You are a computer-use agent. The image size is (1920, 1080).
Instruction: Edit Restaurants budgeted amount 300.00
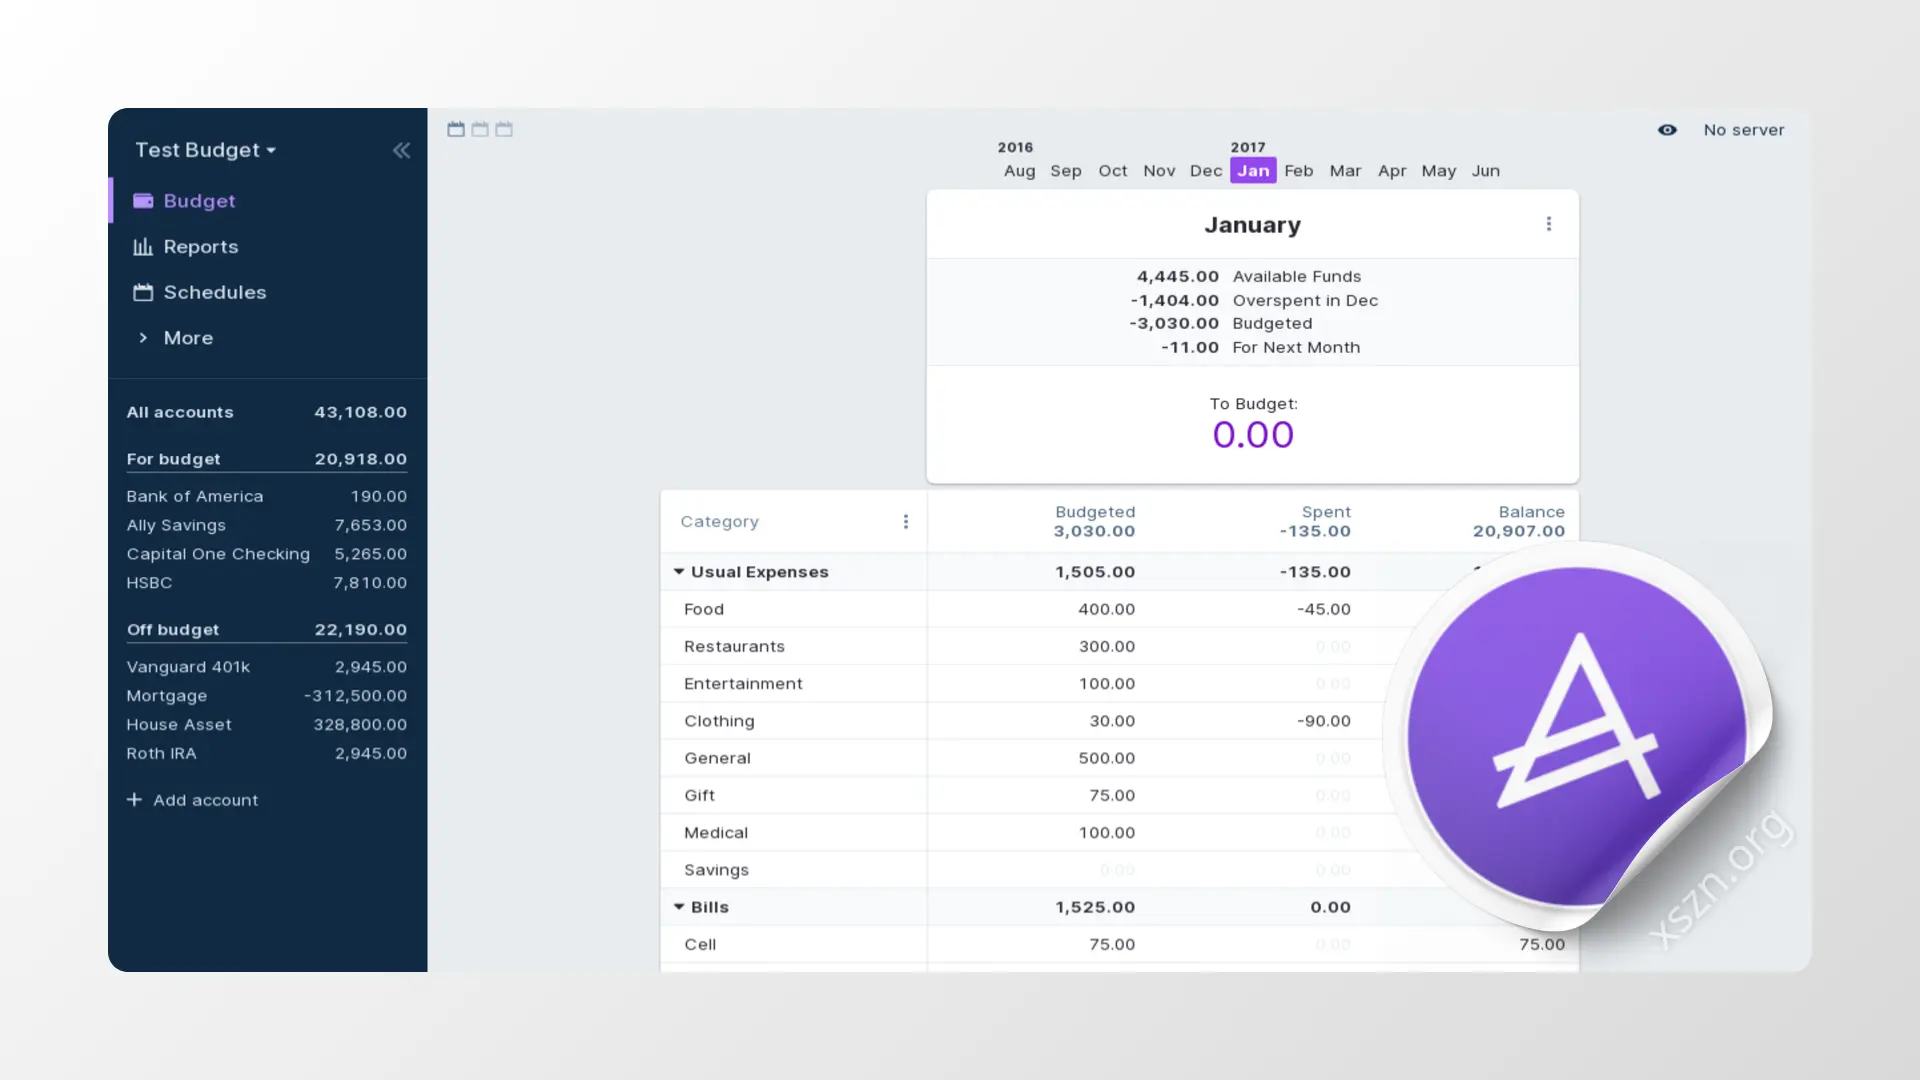(x=1106, y=646)
